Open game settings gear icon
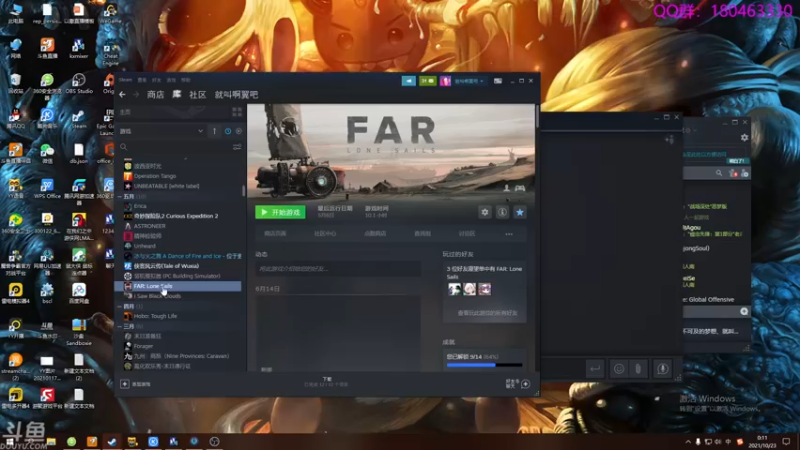Screen dimensions: 800x450 coord(485,212)
